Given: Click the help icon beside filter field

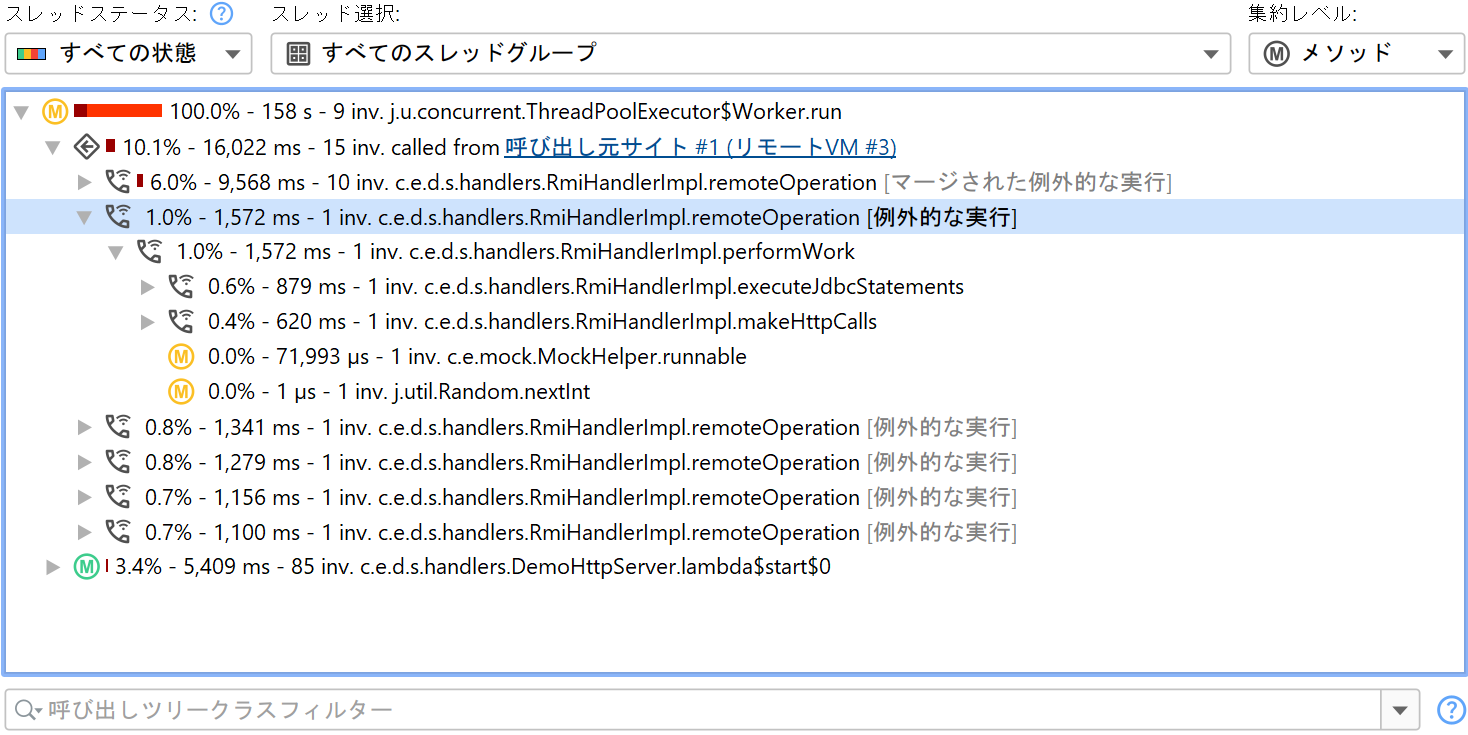Looking at the screenshot, I should pyautogui.click(x=1450, y=710).
